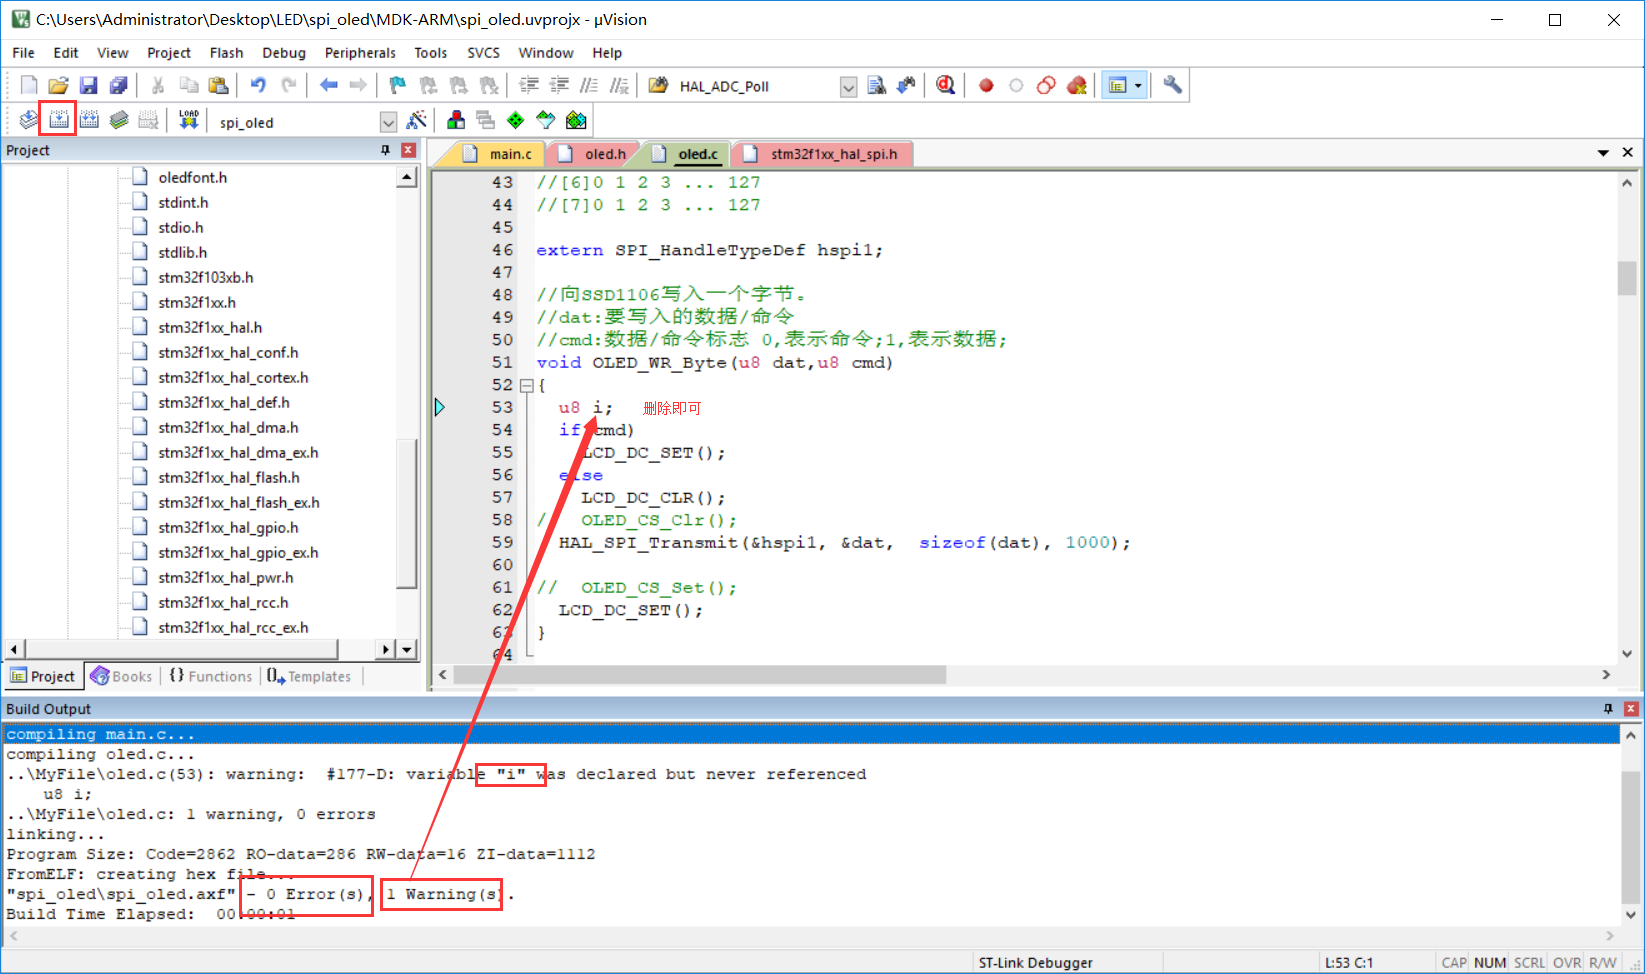Save all files icon
This screenshot has width=1645, height=974.
click(x=118, y=86)
